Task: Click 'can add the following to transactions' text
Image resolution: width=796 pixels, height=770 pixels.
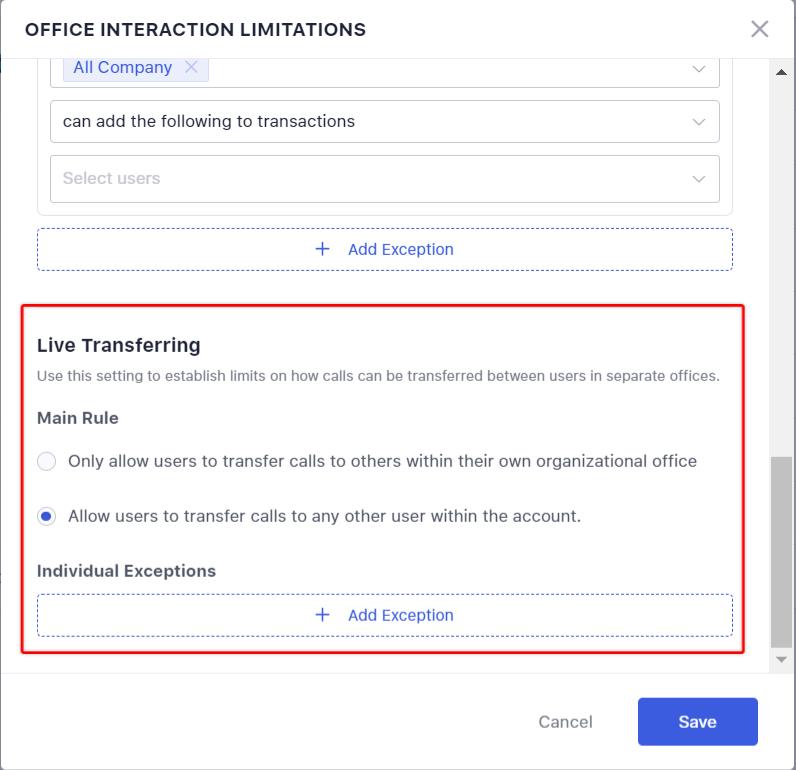Action: pyautogui.click(x=209, y=122)
